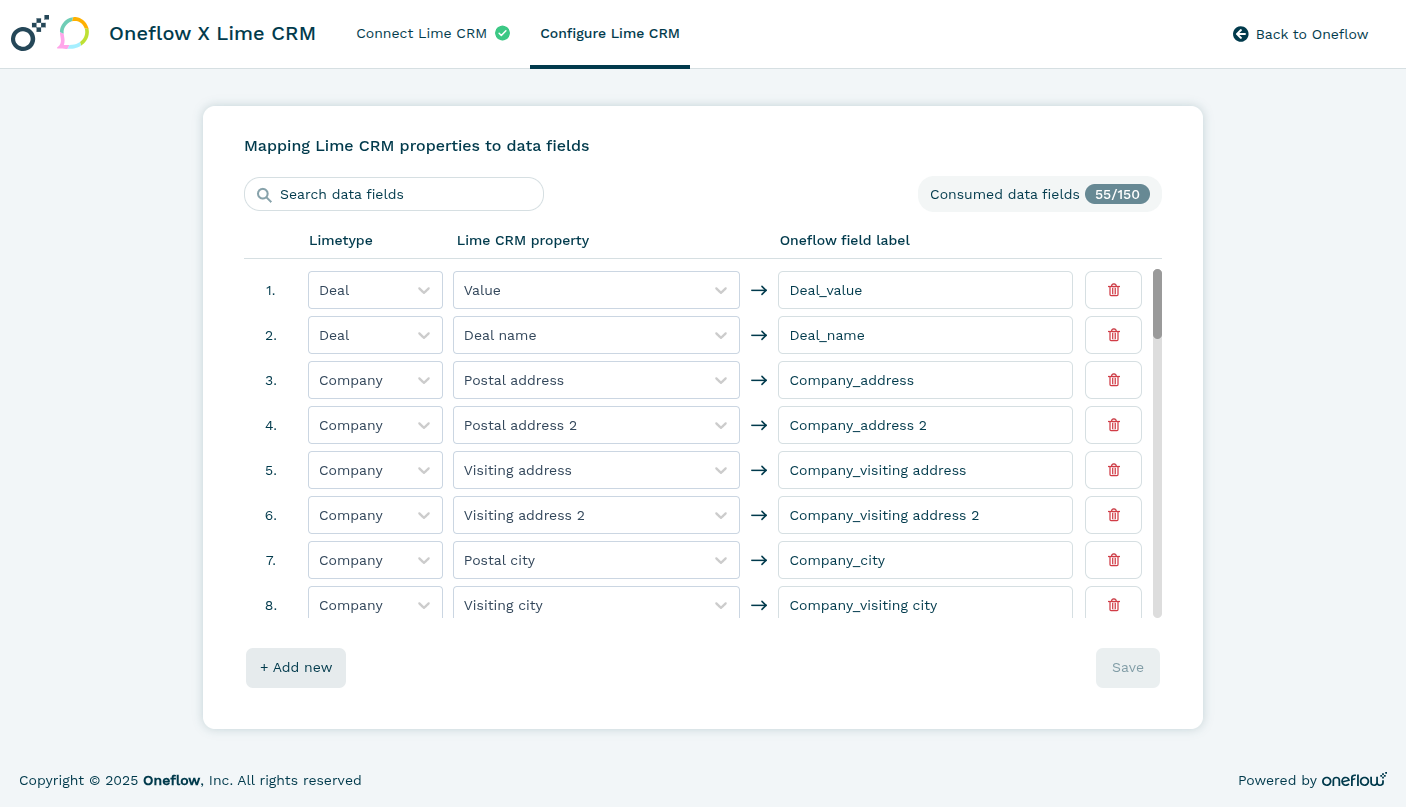Edit the Company_address 2 field label
This screenshot has height=807, width=1406.
925,425
